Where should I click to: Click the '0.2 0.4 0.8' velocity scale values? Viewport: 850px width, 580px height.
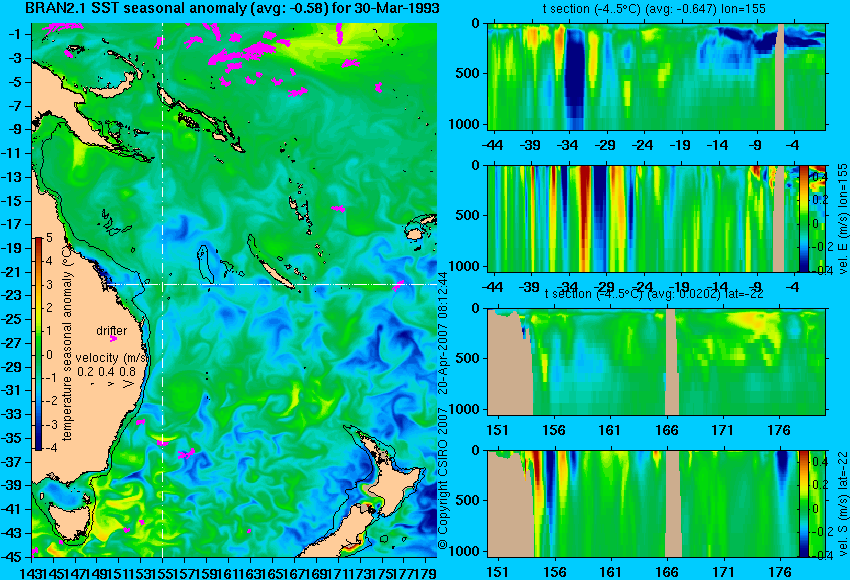(106, 372)
